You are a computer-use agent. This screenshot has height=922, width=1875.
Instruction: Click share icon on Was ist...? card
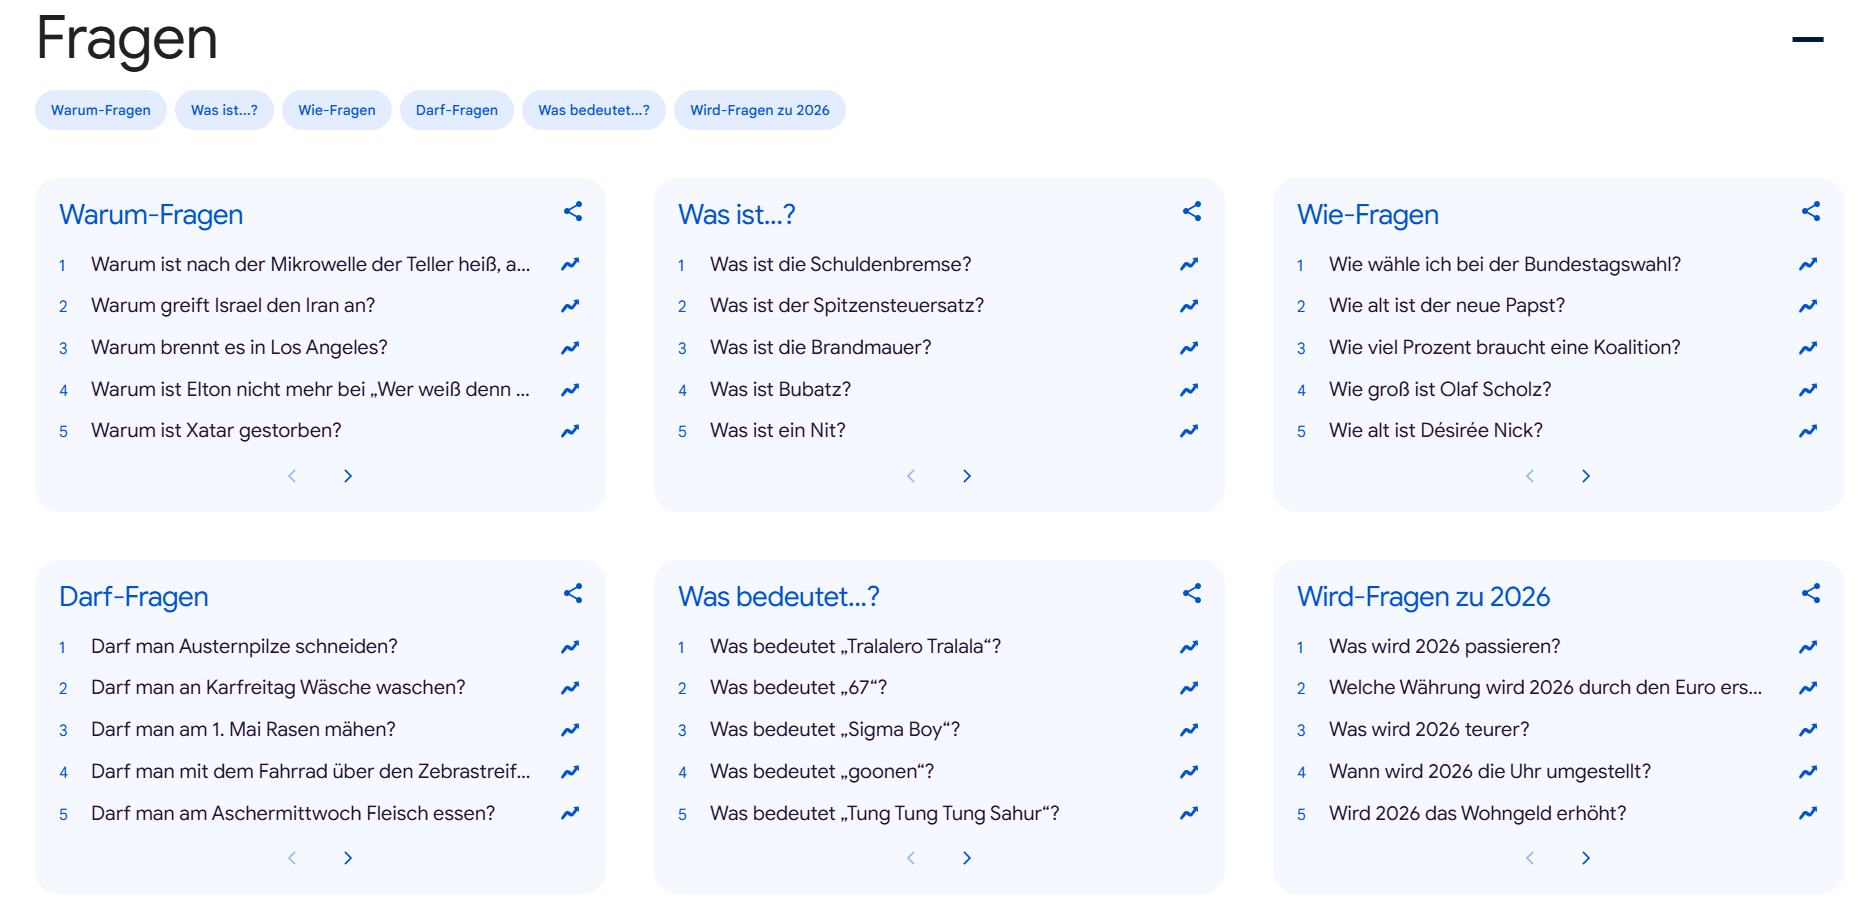coord(1191,211)
